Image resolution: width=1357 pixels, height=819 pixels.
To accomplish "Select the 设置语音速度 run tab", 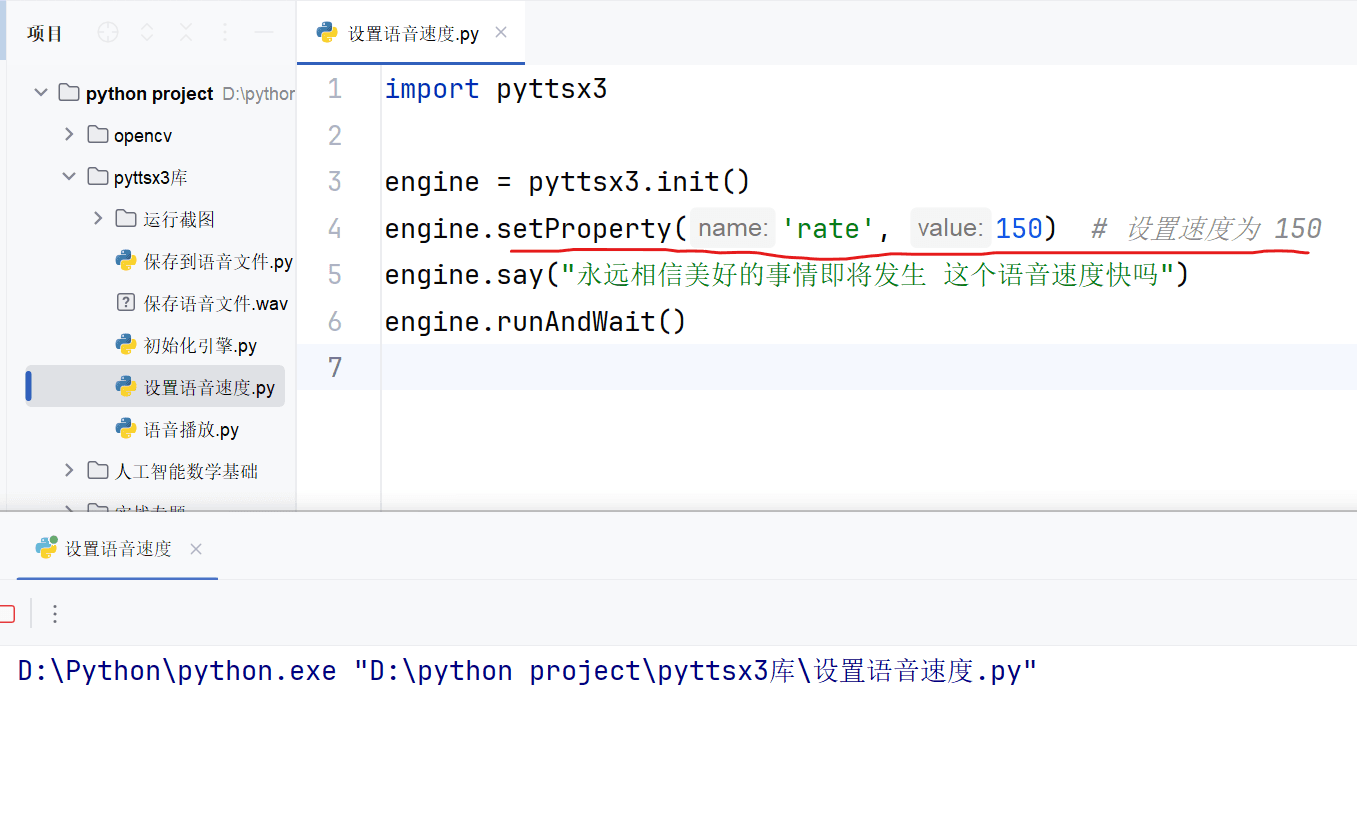I will 118,548.
